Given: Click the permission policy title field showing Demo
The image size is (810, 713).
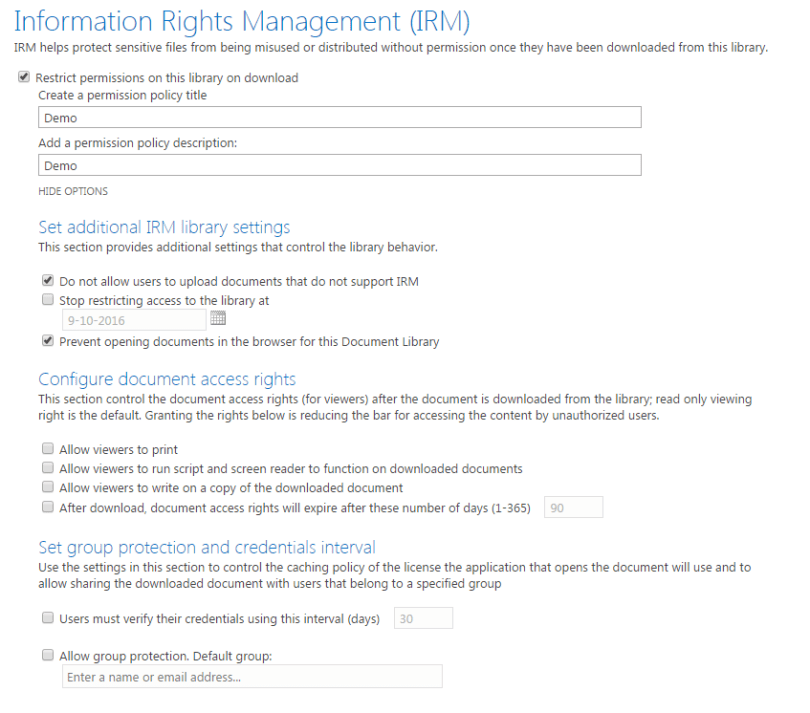Looking at the screenshot, I should coord(340,117).
